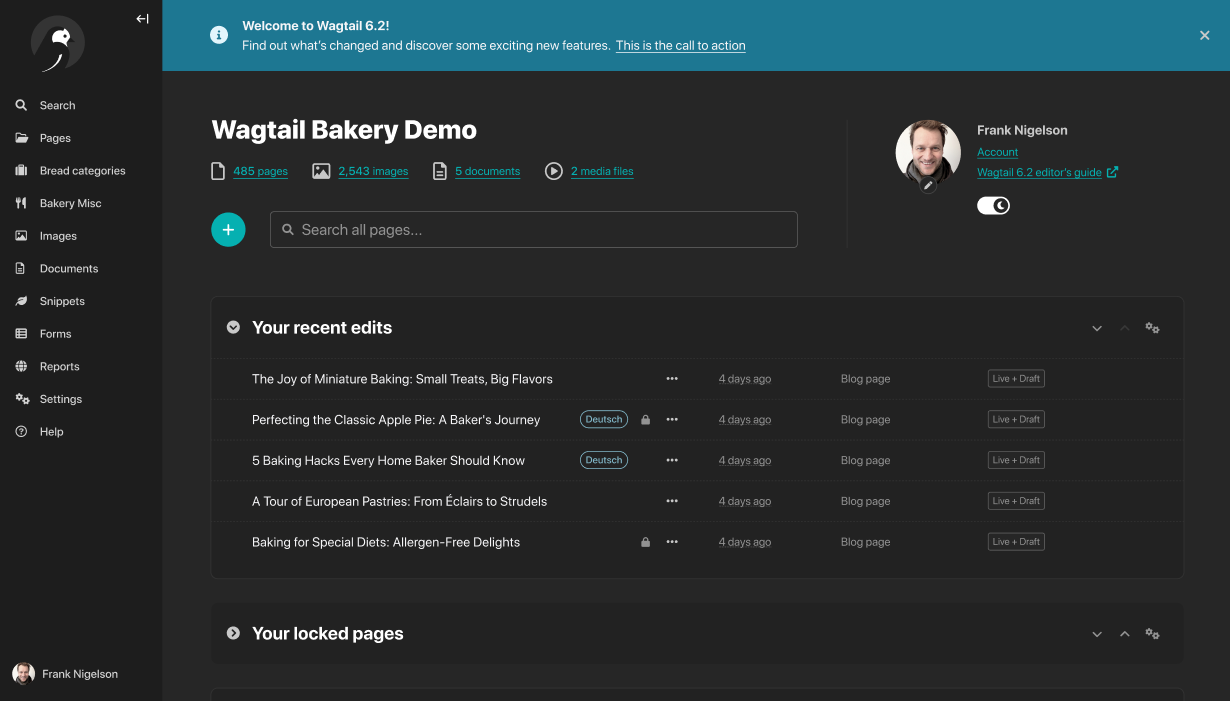Click Live + Draft status on Special Diets row
The image size is (1230, 701).
pyautogui.click(x=1016, y=541)
